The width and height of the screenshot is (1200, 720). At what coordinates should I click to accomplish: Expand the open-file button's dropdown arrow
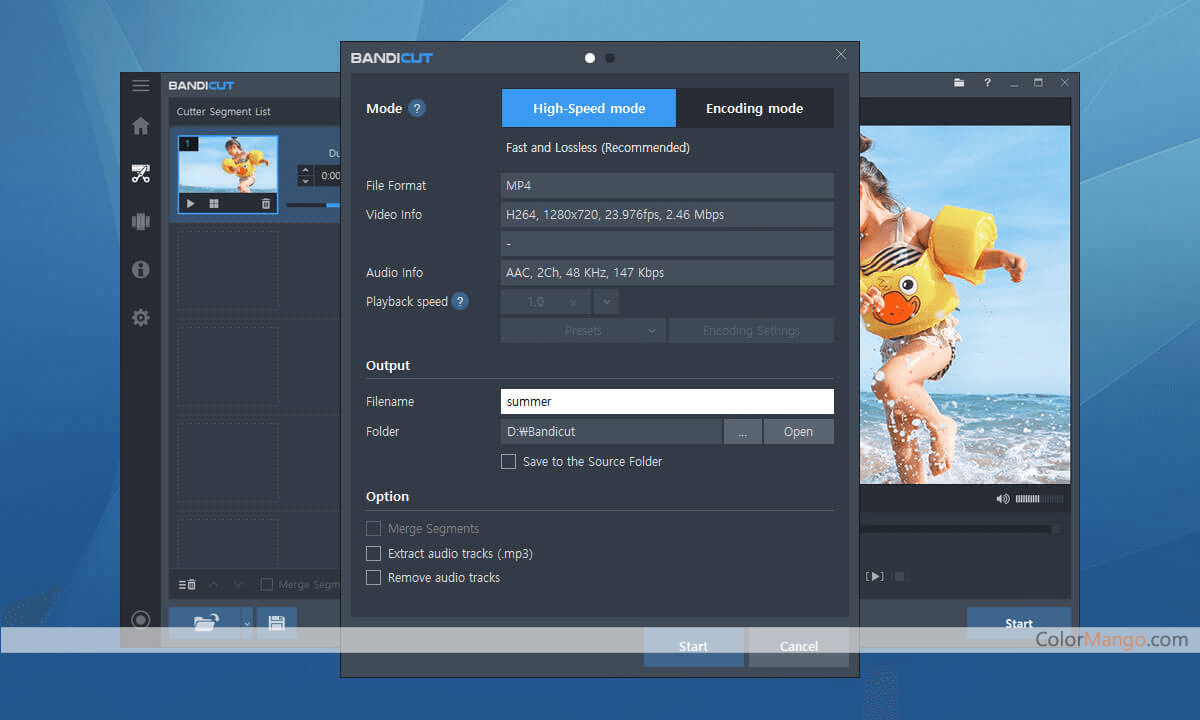click(244, 622)
